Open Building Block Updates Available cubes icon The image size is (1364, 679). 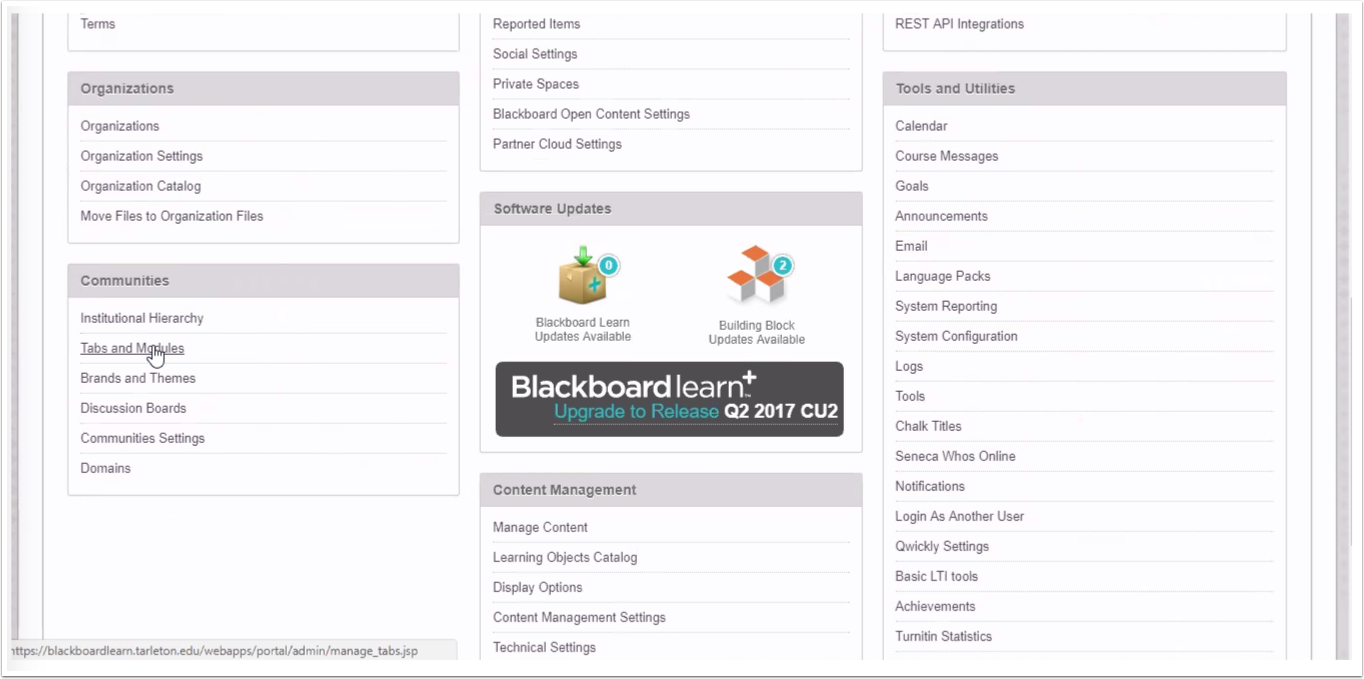coord(759,276)
